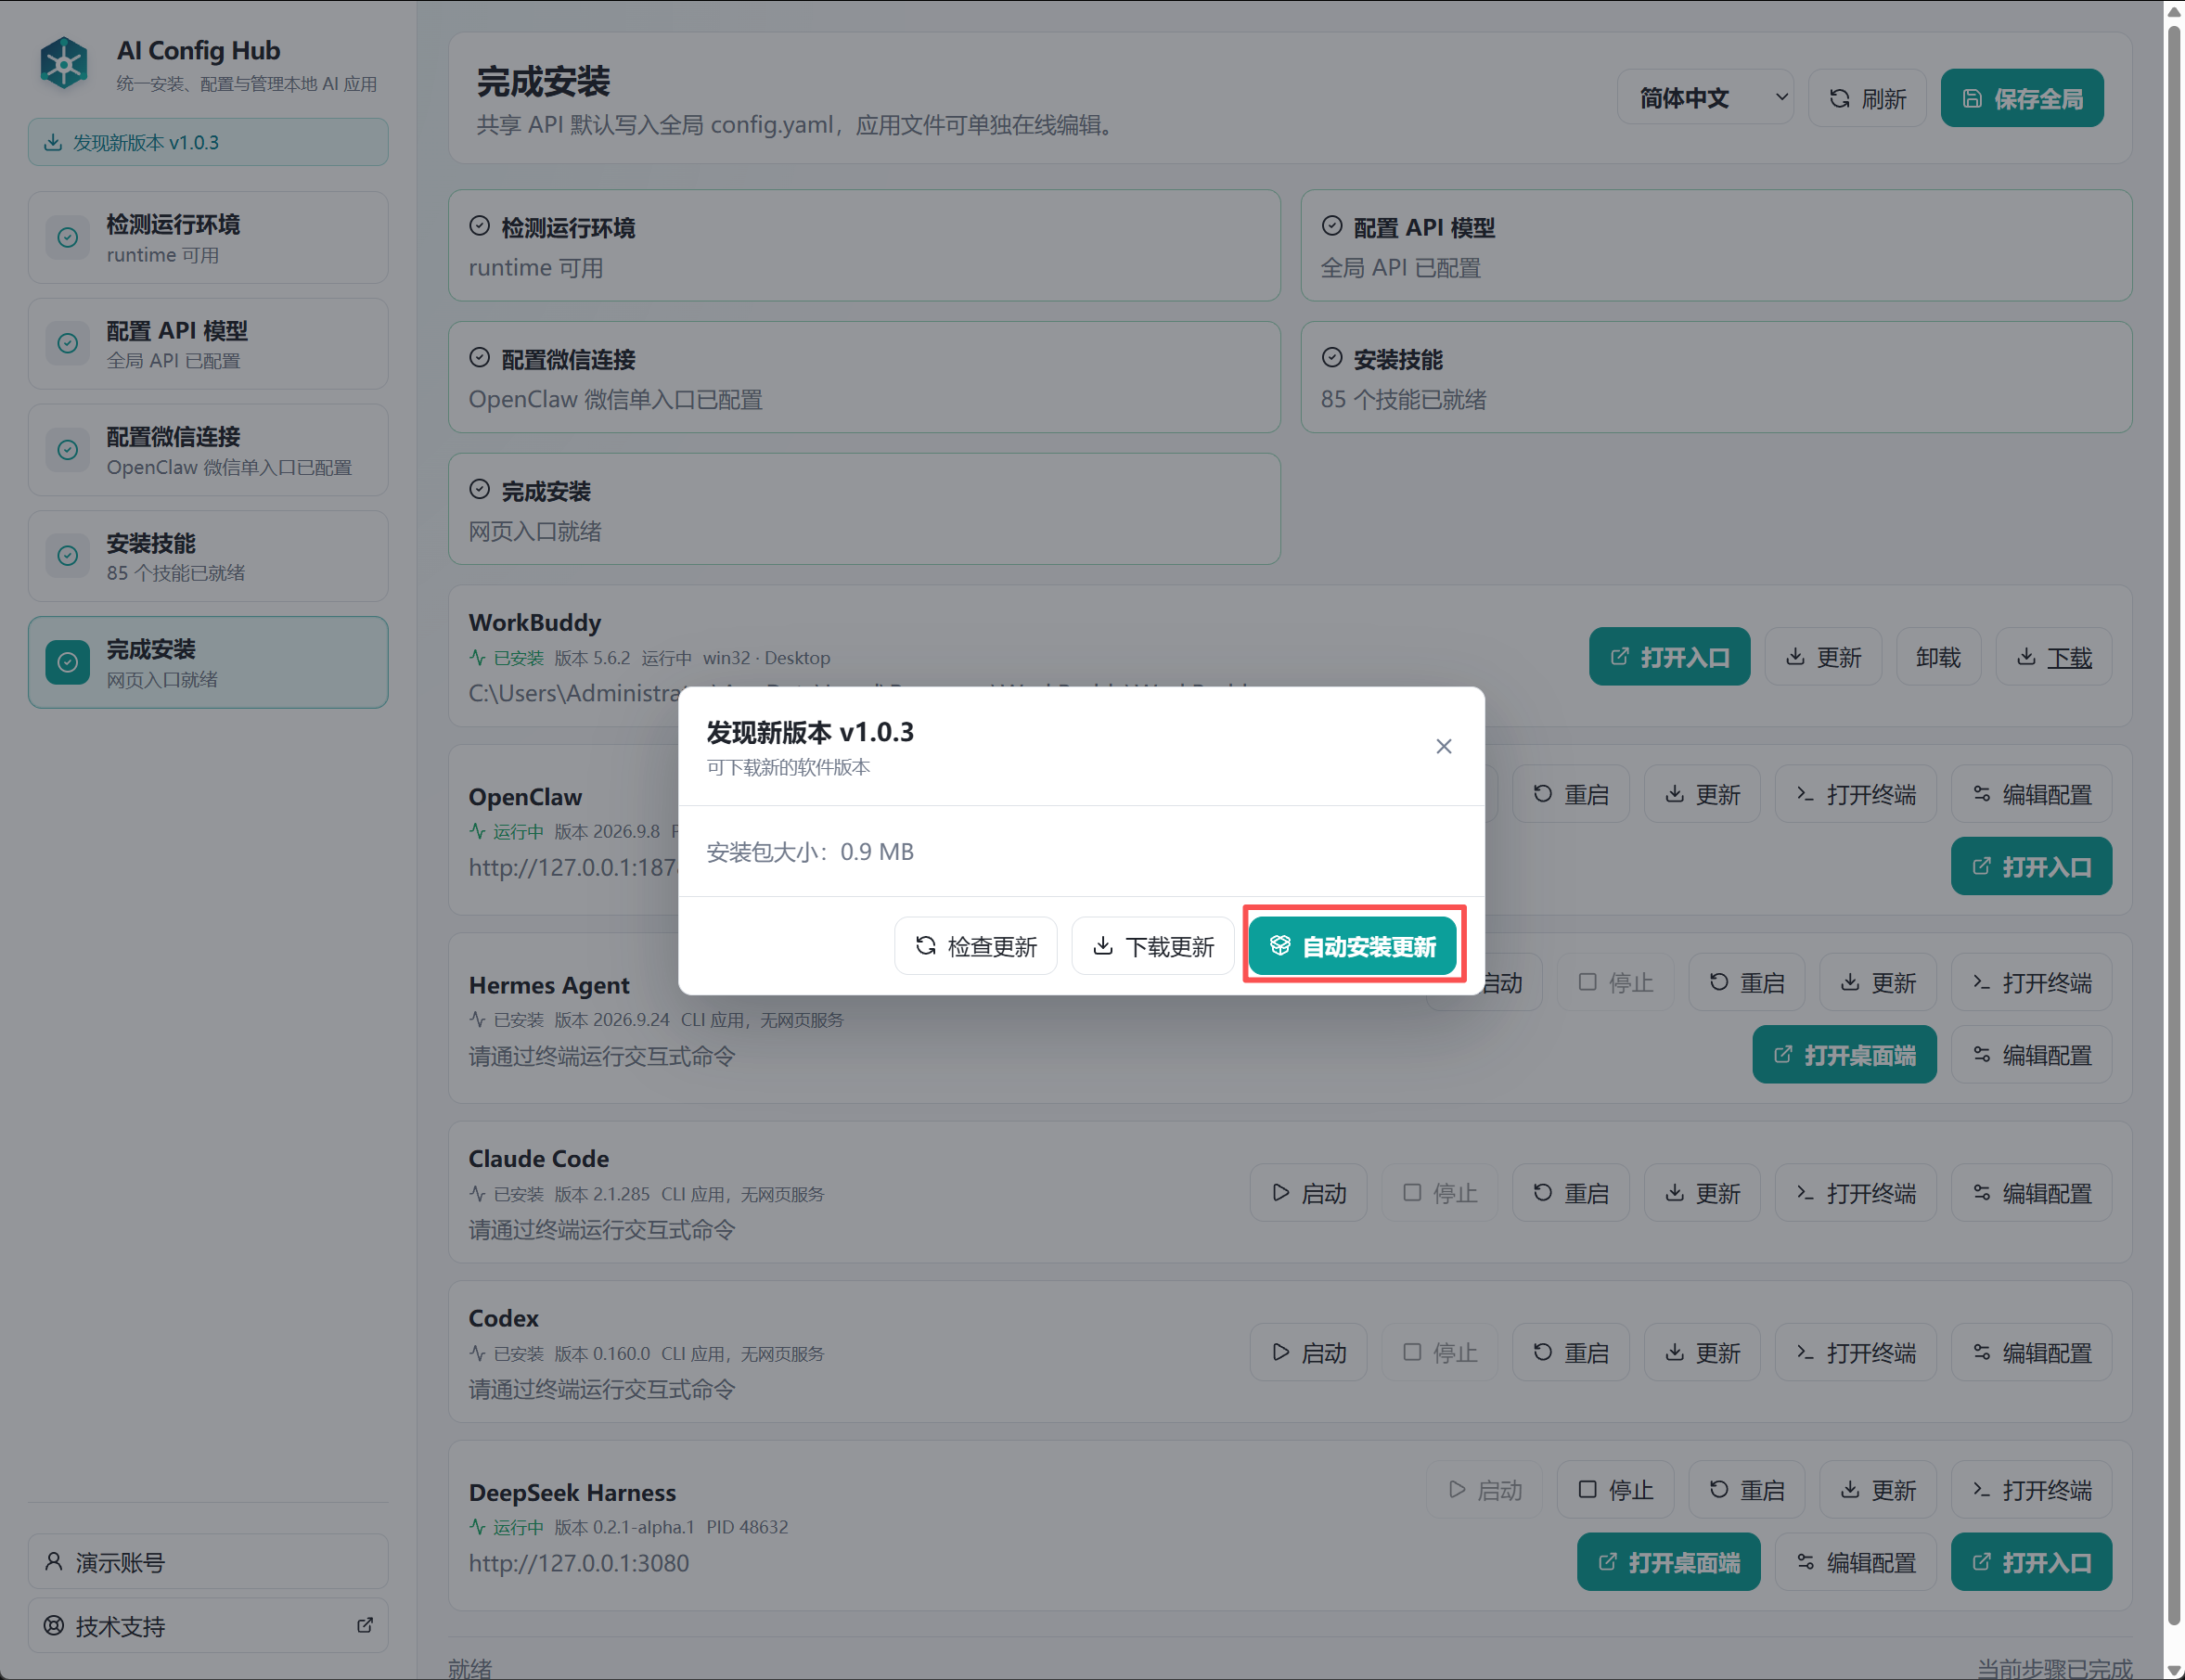Select the complete installation sidebar step

(208, 663)
